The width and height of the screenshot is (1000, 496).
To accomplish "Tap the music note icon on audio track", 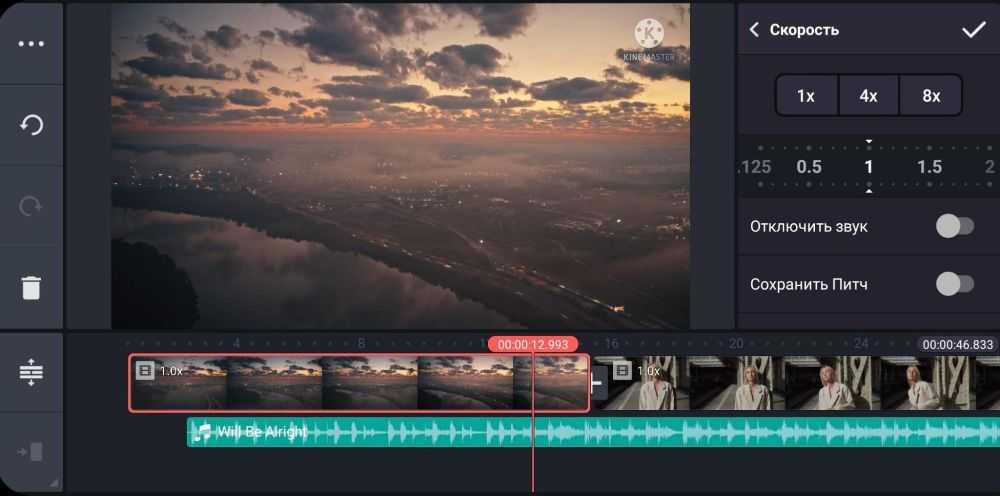I will click(x=203, y=432).
